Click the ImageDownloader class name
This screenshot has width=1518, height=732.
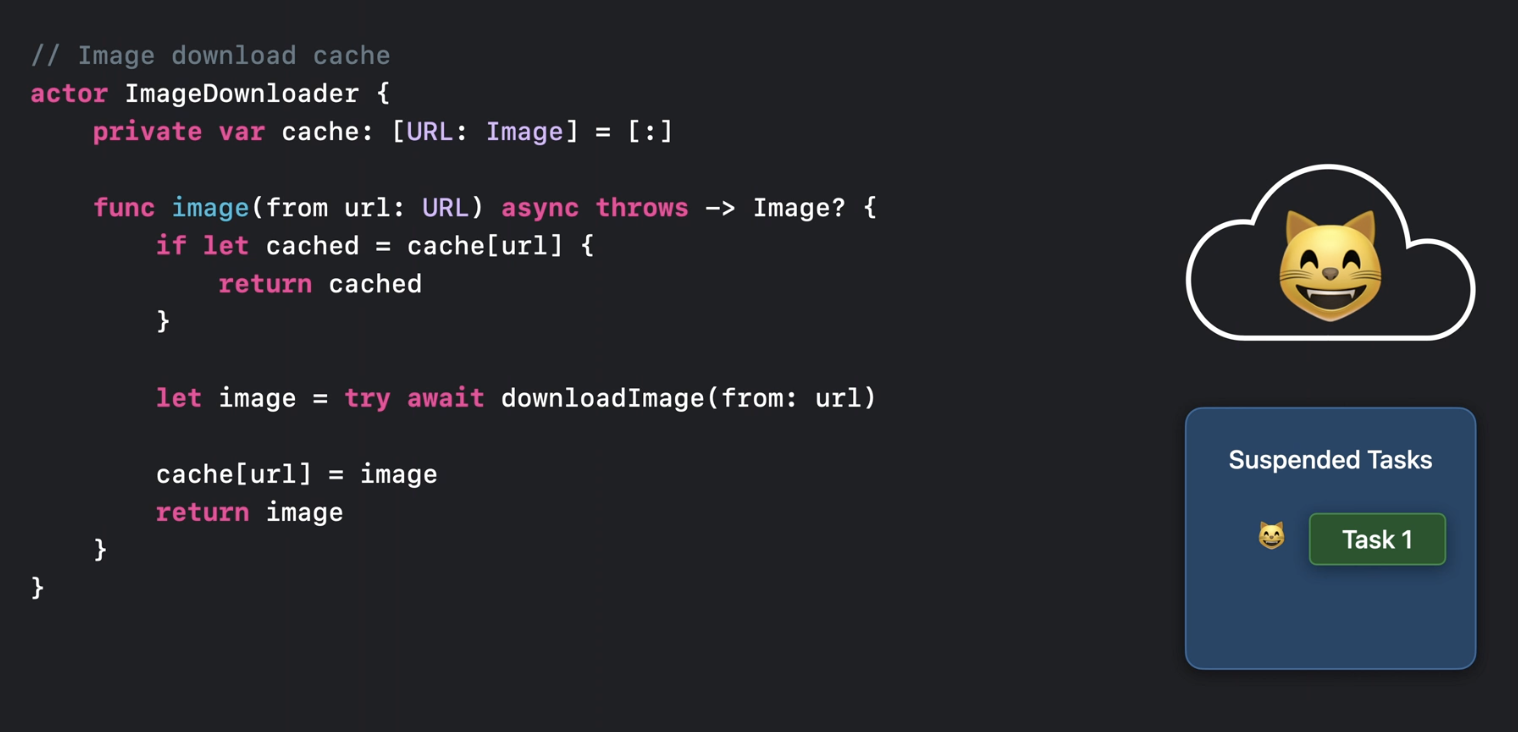(x=241, y=94)
